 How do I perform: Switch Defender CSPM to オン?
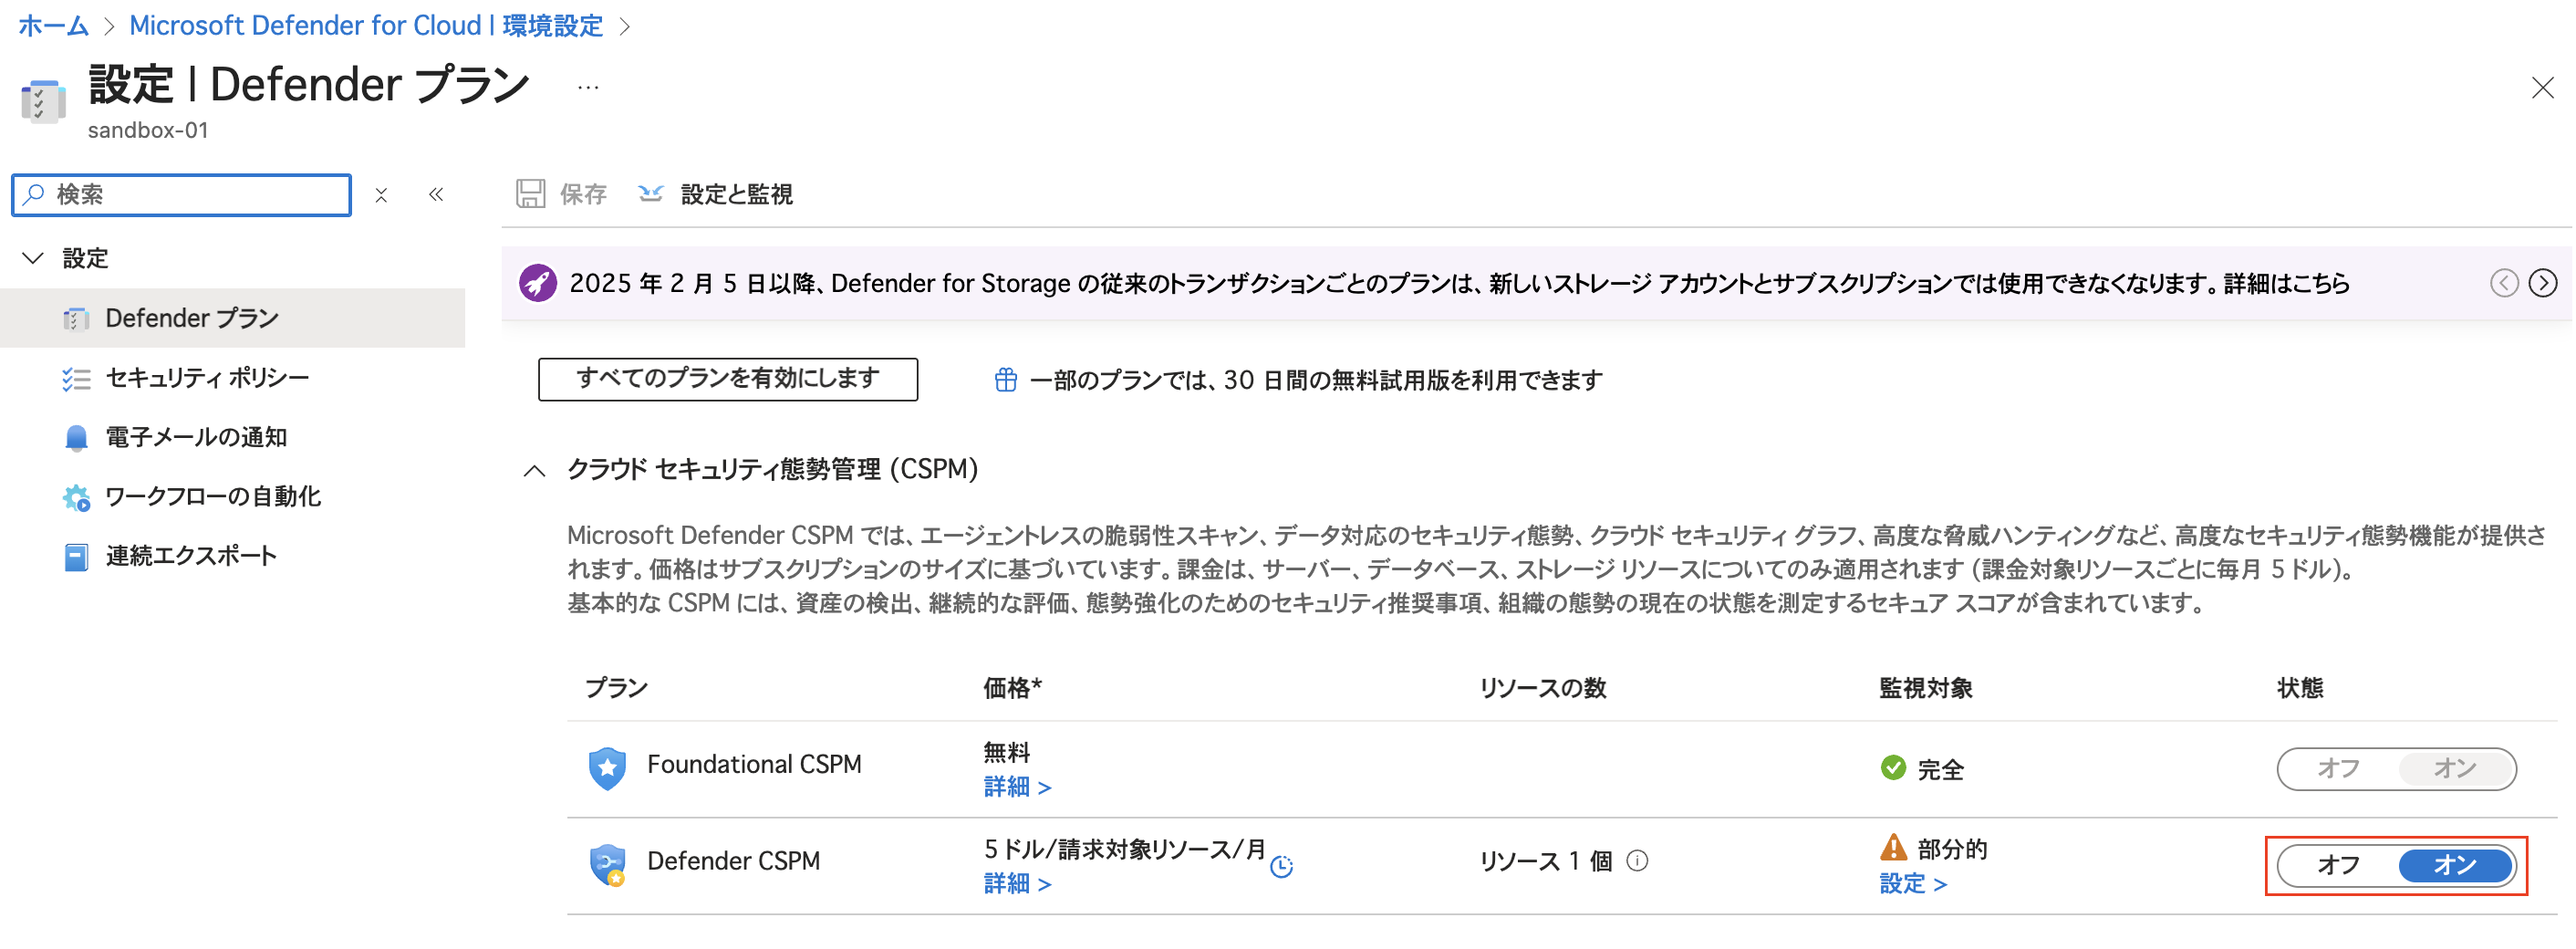(2455, 866)
